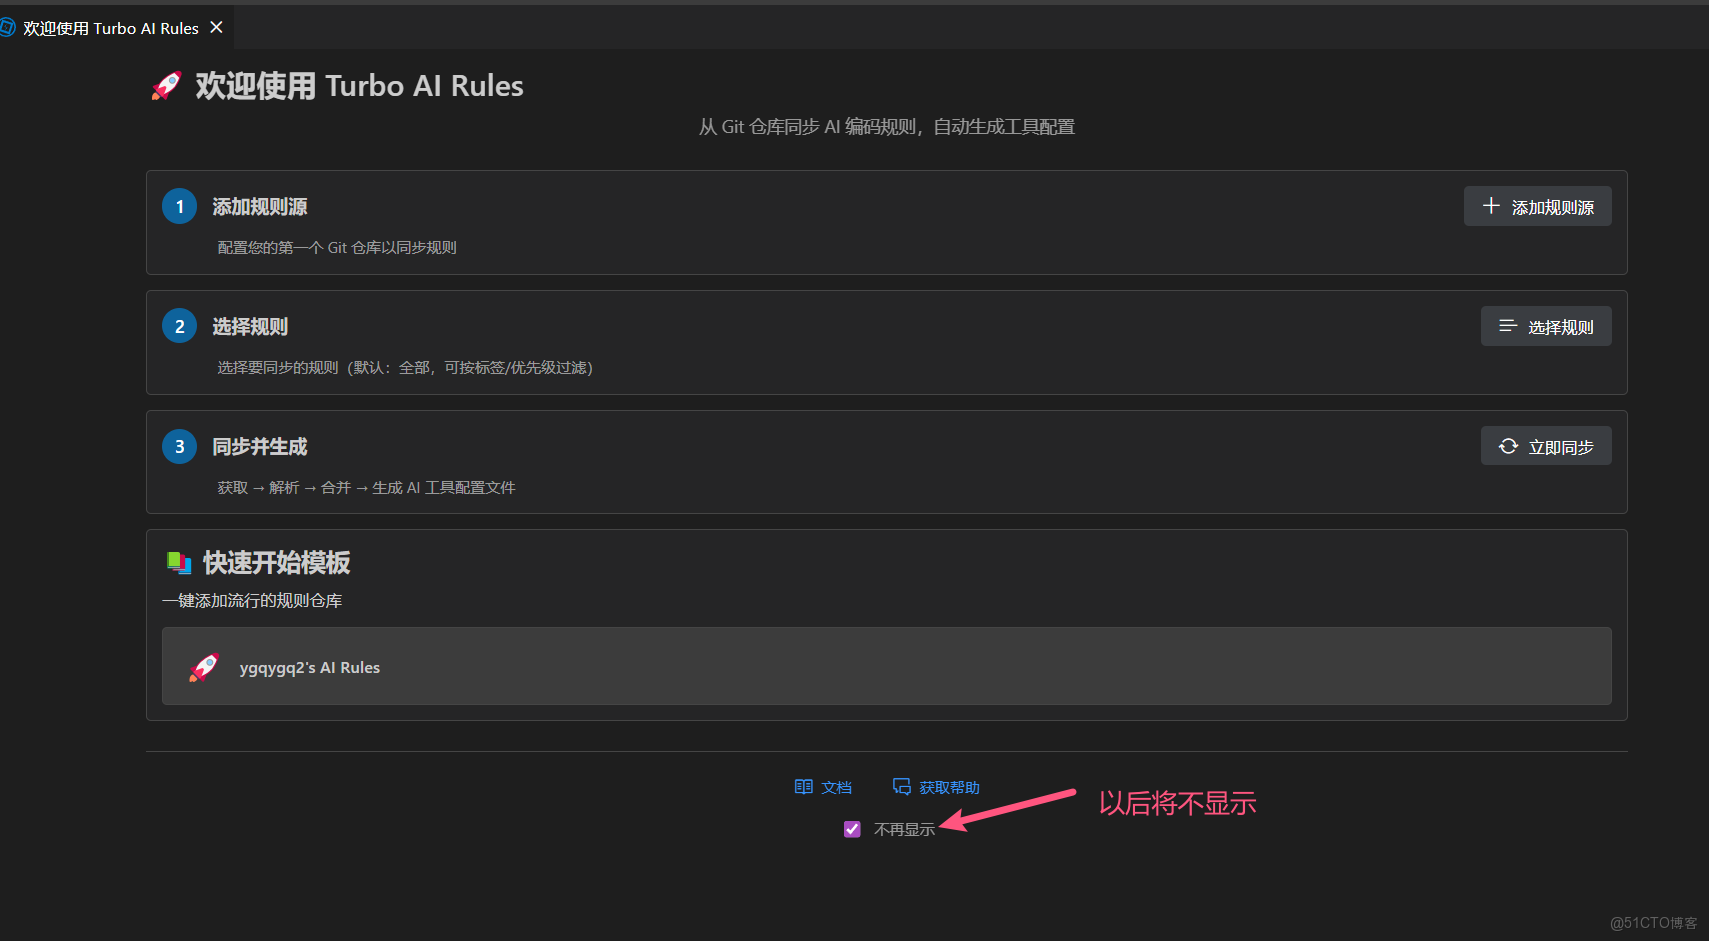Click the 快速开始模板 heading
Viewport: 1709px width, 941px height.
[277, 563]
